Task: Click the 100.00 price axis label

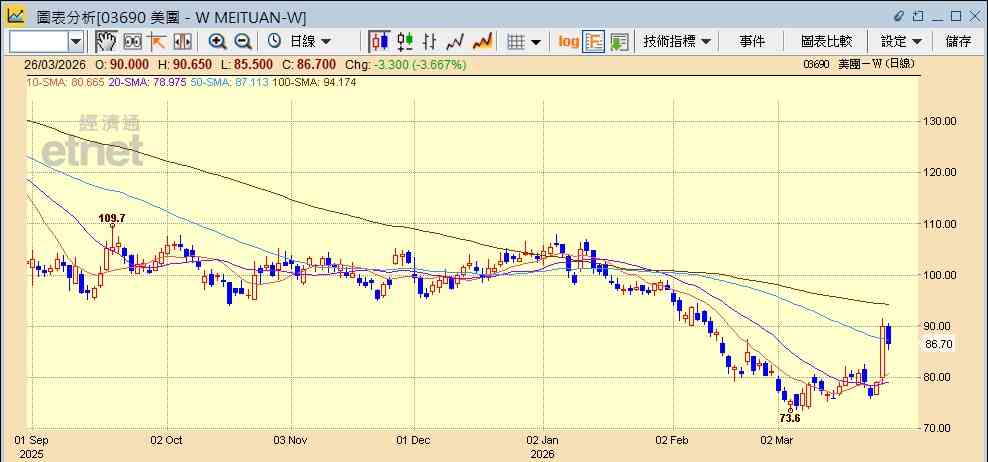Action: [941, 275]
